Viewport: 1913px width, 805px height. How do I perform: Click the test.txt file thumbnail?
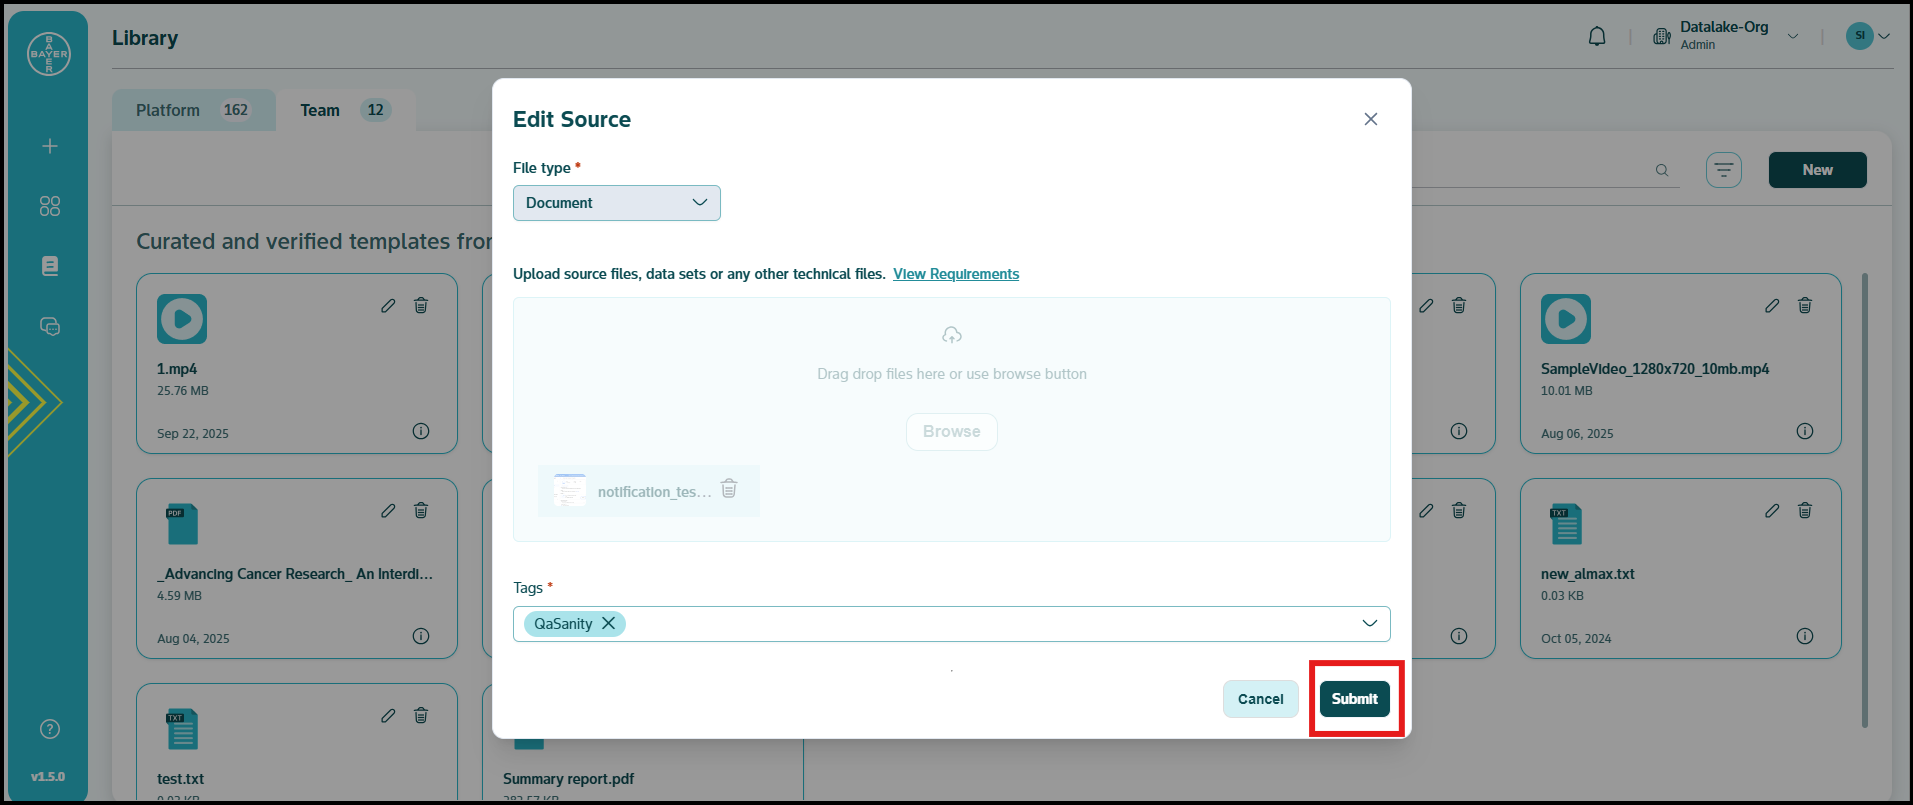click(182, 729)
